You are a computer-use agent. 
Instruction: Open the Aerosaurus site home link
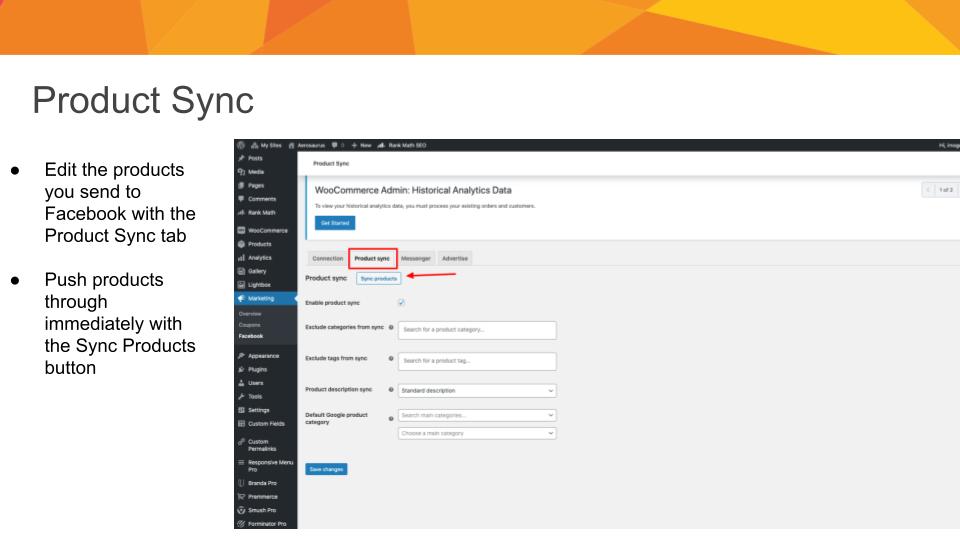307,145
